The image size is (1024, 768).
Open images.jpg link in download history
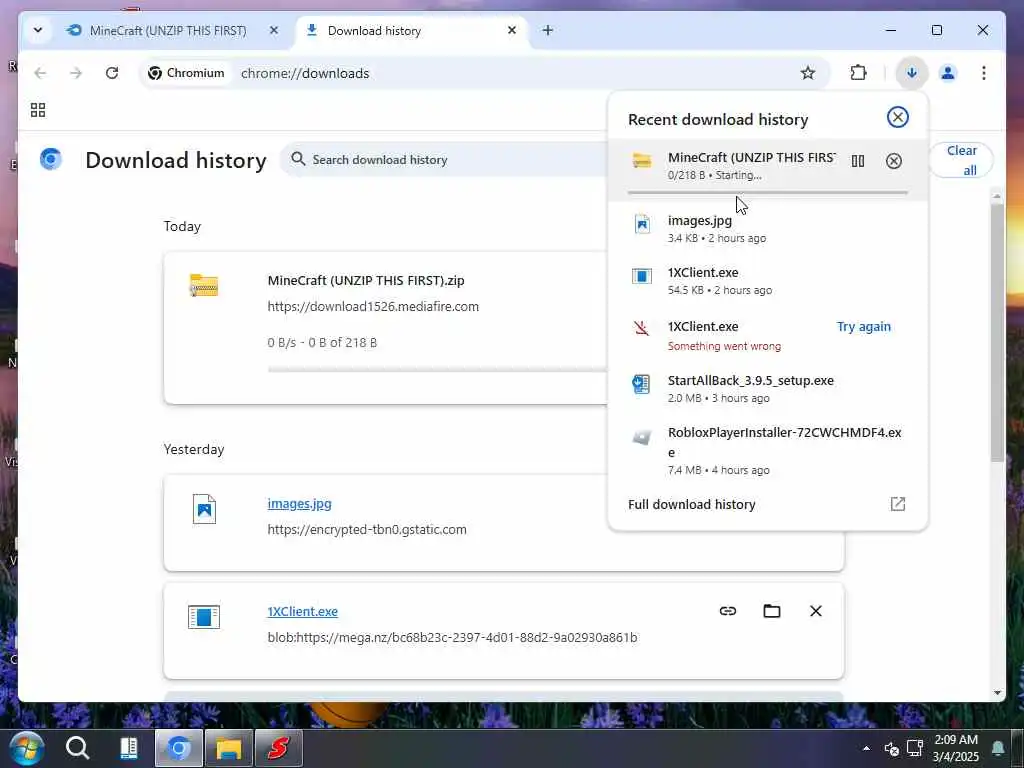tap(299, 504)
